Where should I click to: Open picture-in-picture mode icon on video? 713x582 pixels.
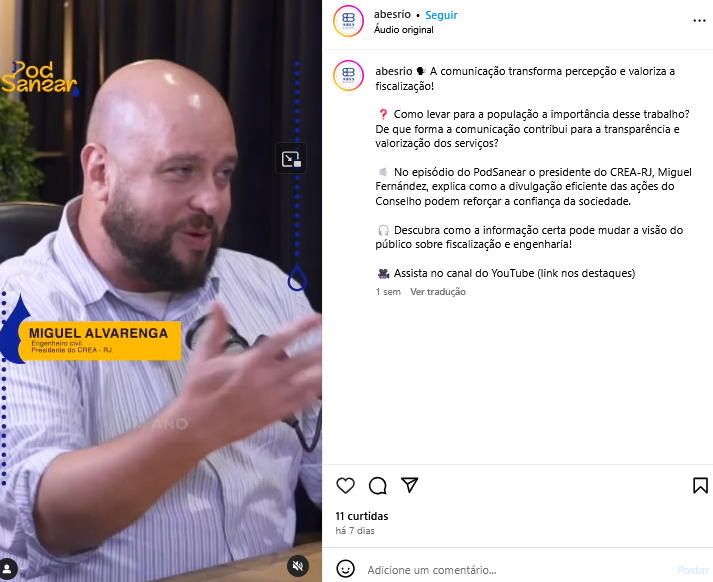pyautogui.click(x=291, y=159)
